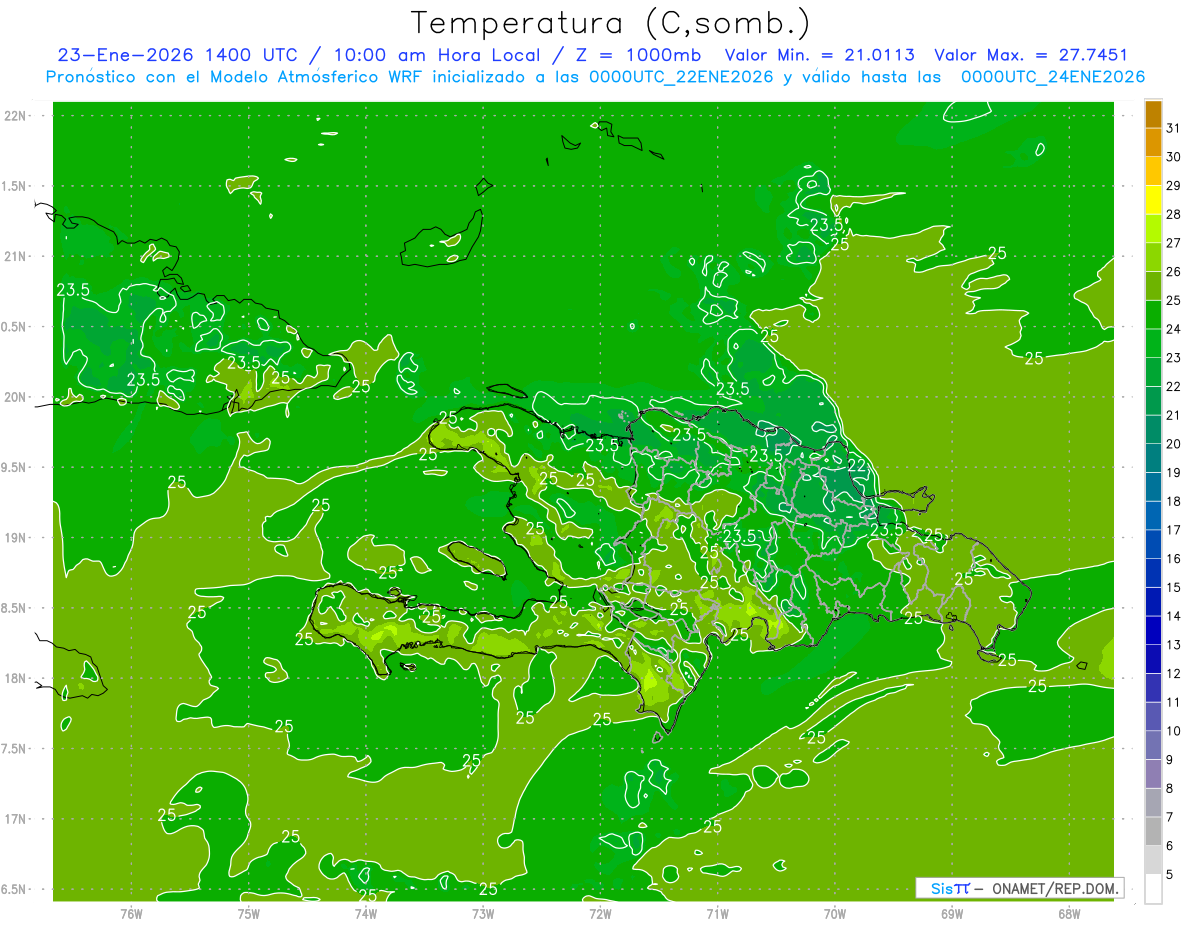Image resolution: width=1200 pixels, height=927 pixels.
Task: Click the 21N latitude axis label
Action: coord(17,256)
